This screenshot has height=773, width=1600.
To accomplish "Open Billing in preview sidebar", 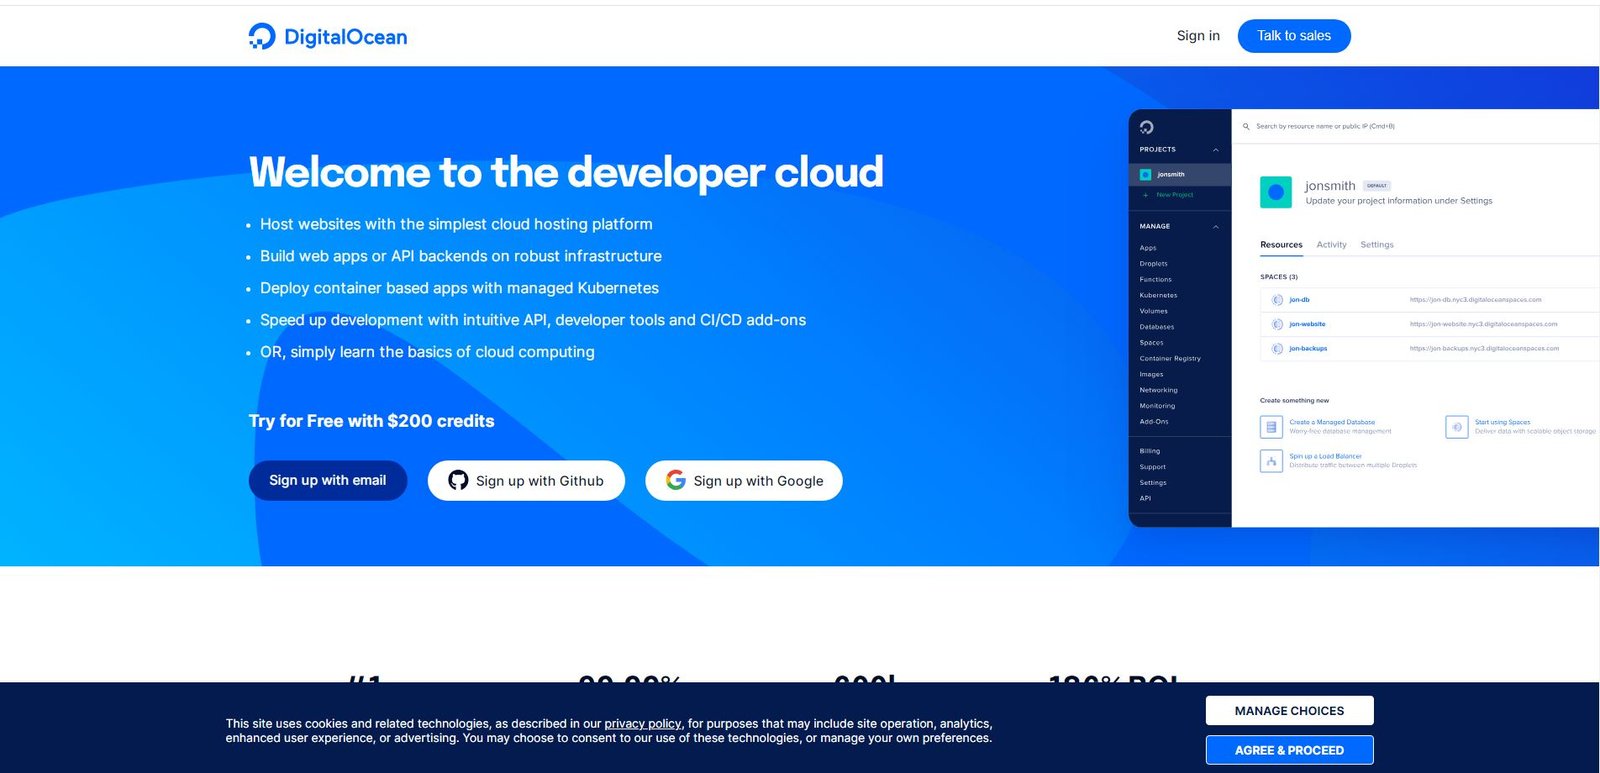I will (x=1150, y=451).
